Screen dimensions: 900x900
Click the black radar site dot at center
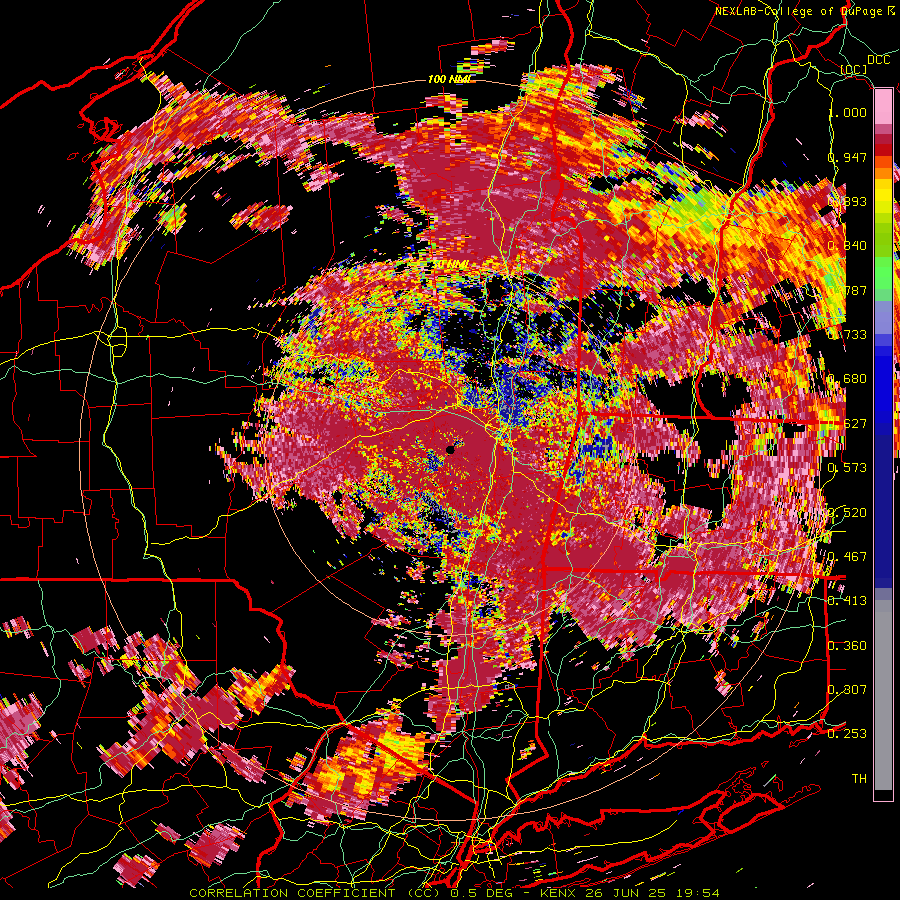coord(450,449)
